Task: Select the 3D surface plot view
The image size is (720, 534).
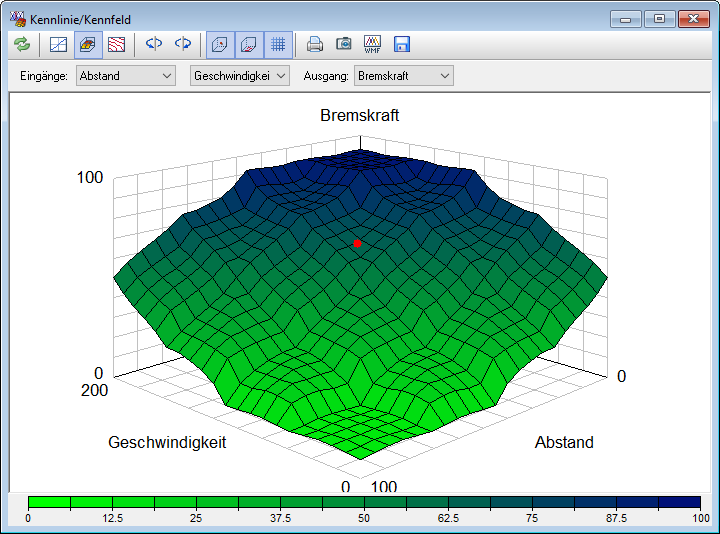Action: (88, 45)
